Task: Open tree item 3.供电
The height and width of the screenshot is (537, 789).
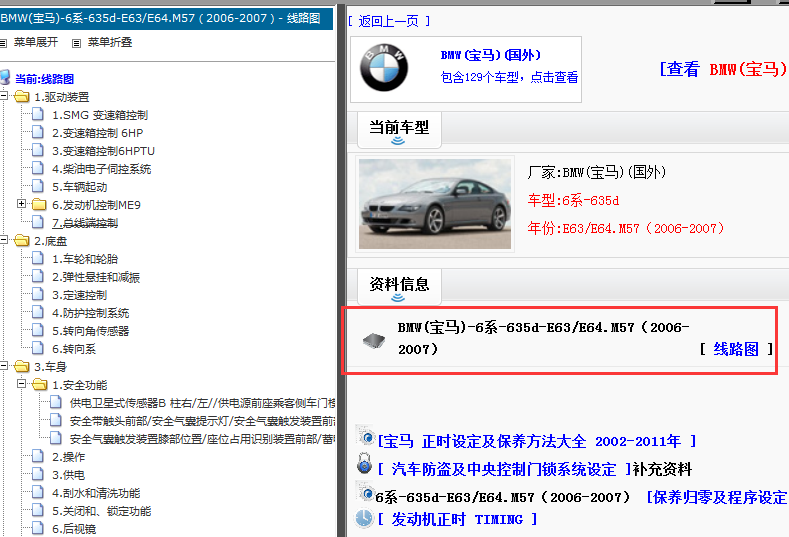Action: click(68, 475)
